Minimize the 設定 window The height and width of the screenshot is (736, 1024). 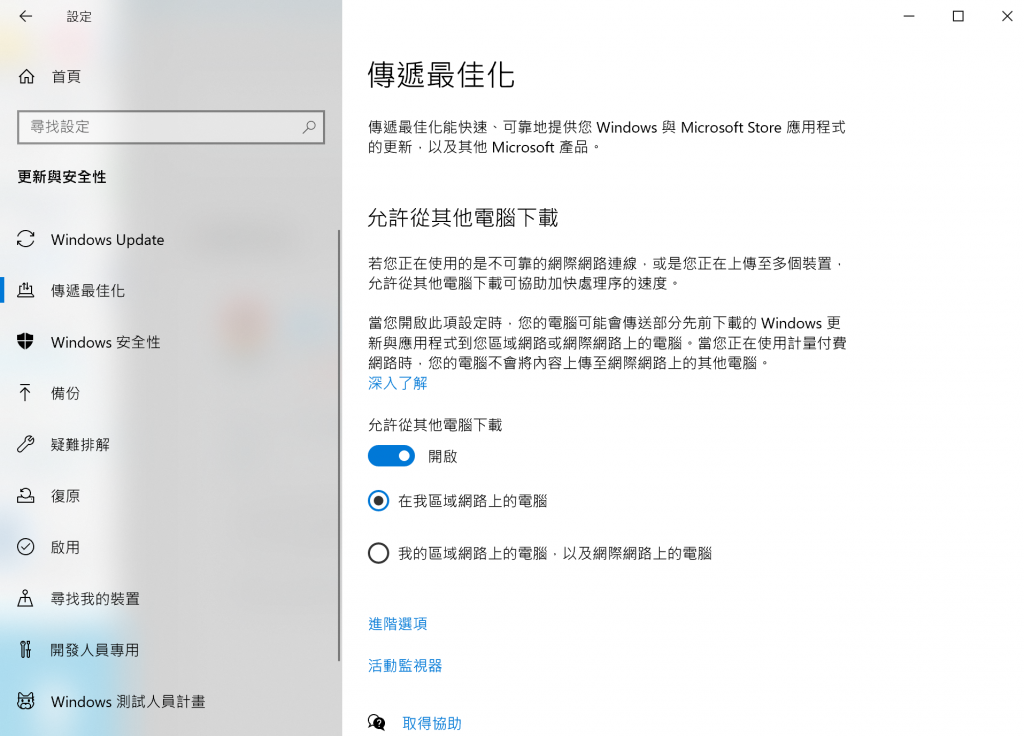909,16
